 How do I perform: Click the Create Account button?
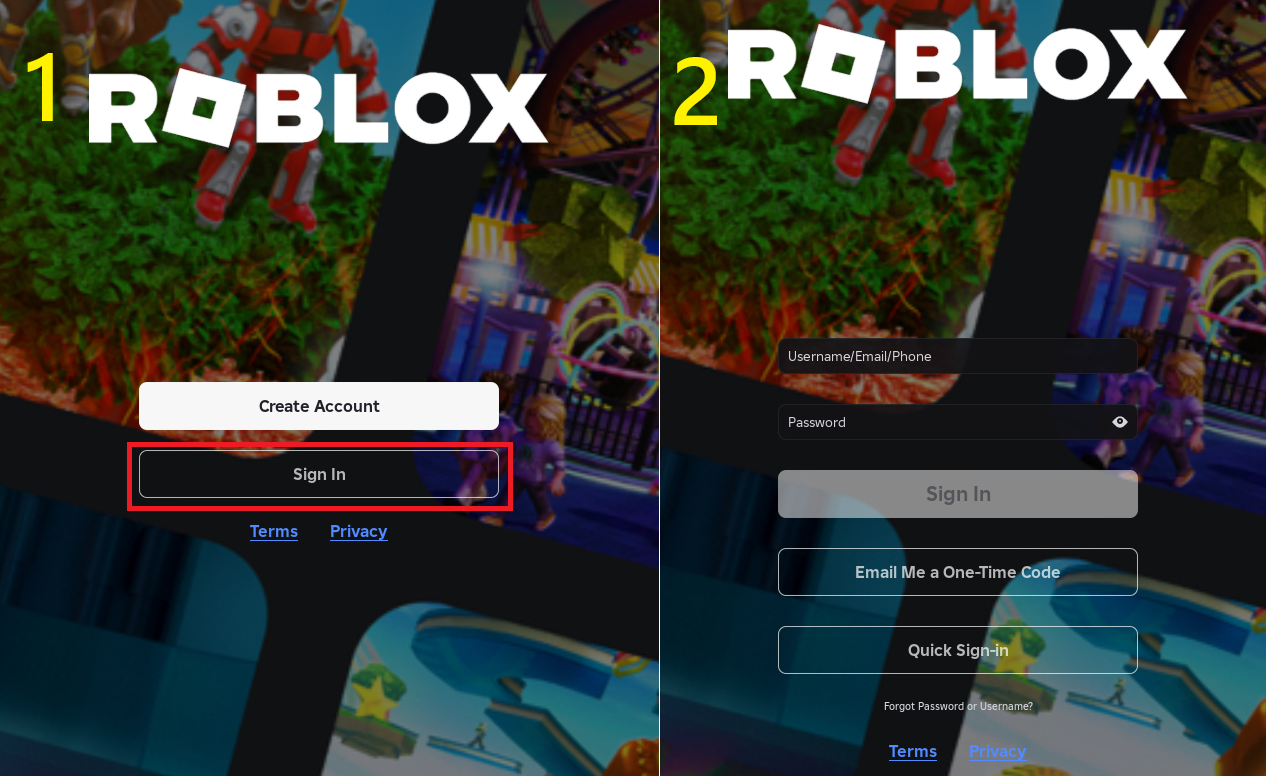[319, 406]
